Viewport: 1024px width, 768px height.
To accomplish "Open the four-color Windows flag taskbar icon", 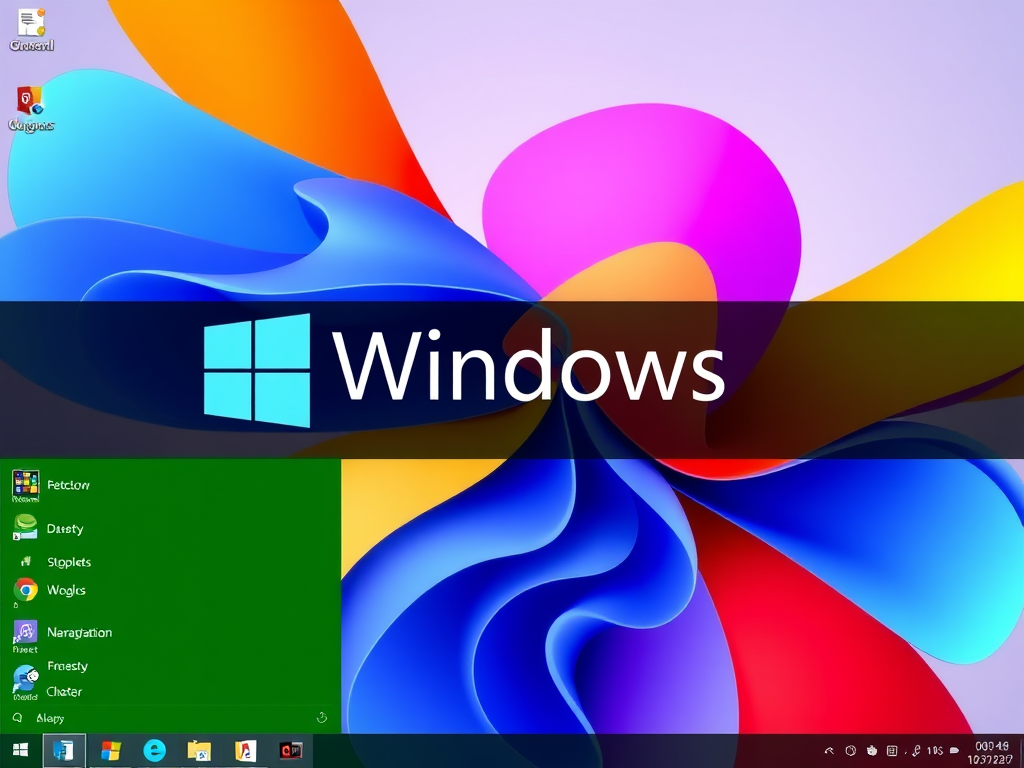I will [x=110, y=750].
